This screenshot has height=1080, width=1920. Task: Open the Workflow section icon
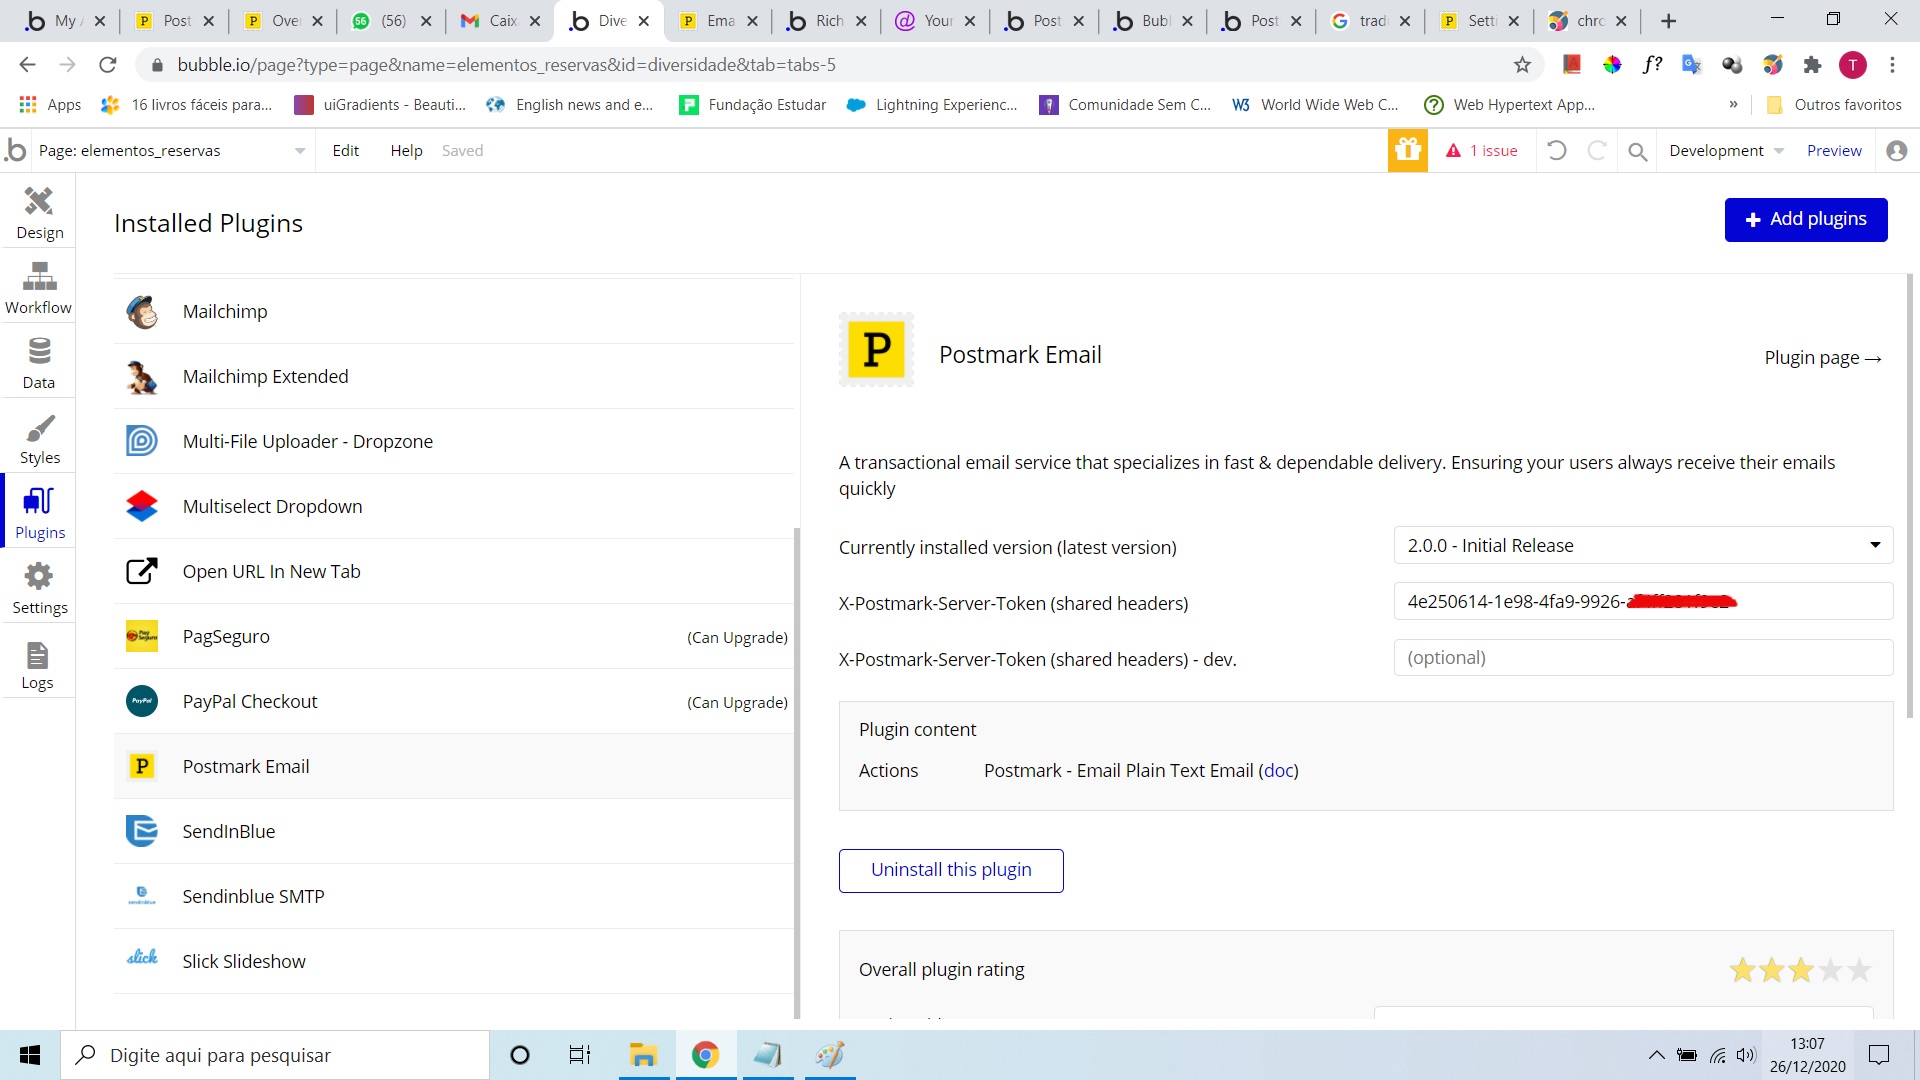pos(39,288)
